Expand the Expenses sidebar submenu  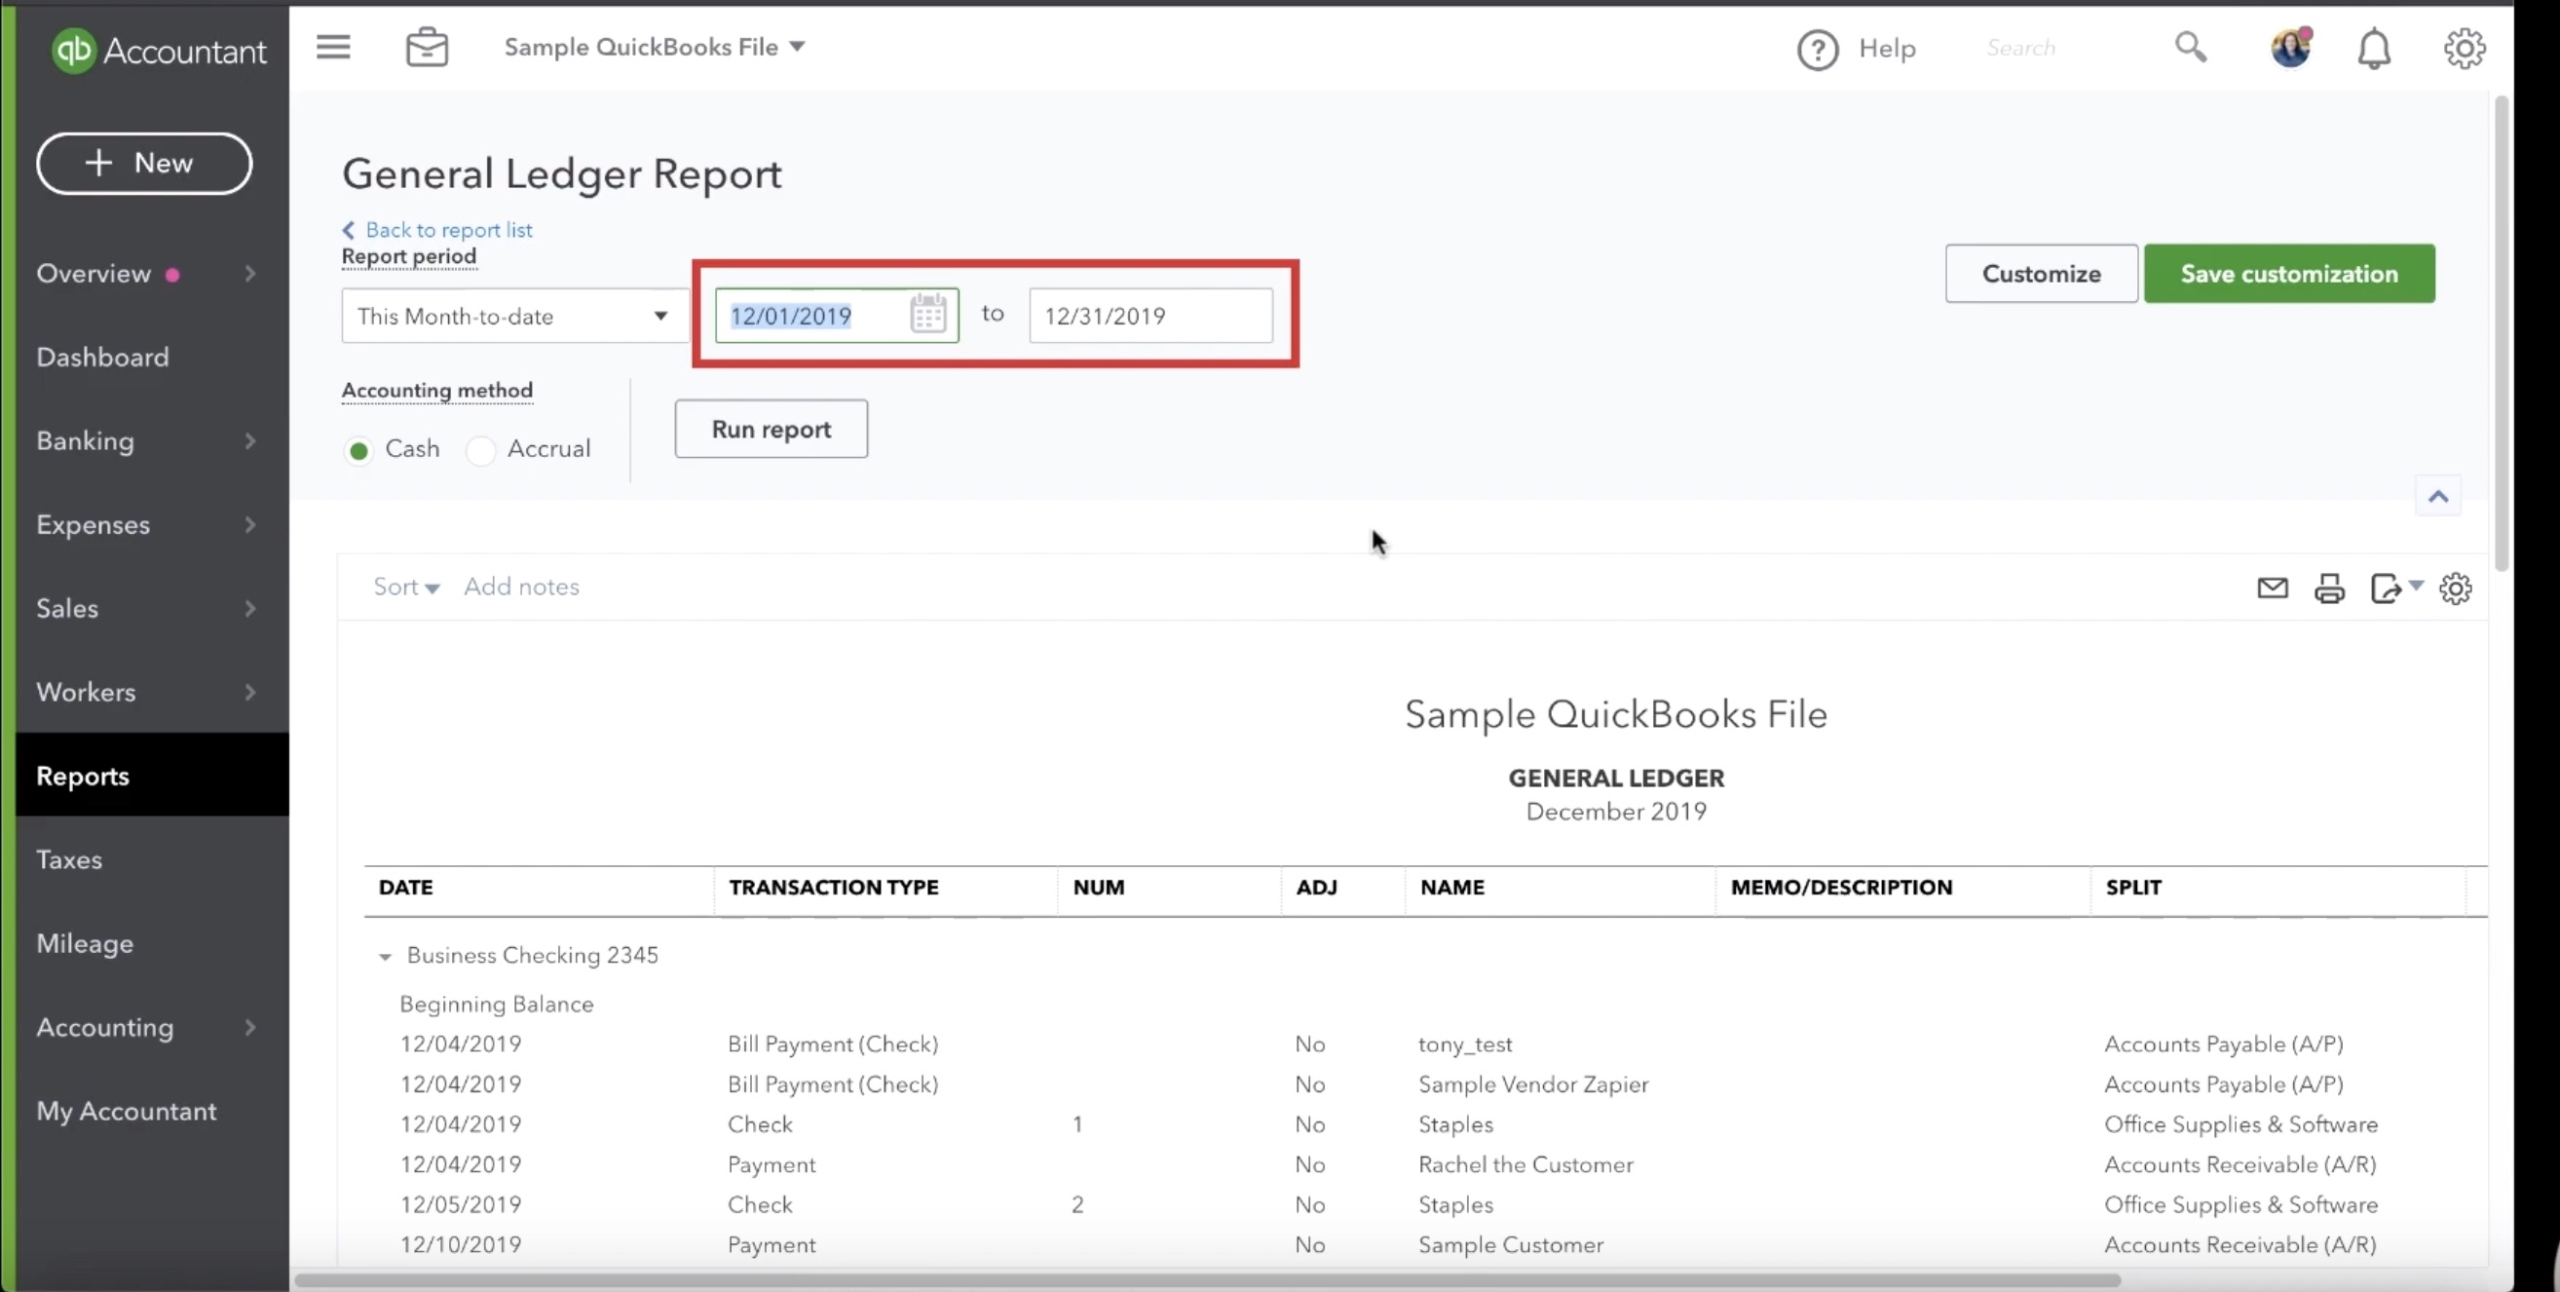(250, 525)
